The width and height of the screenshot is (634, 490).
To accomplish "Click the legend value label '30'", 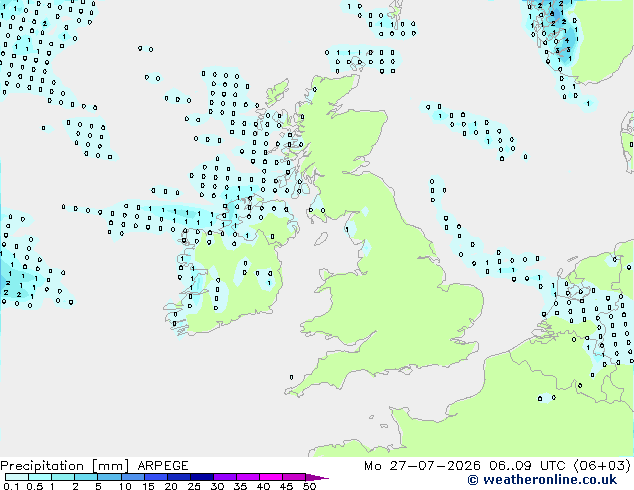I will click(217, 486).
